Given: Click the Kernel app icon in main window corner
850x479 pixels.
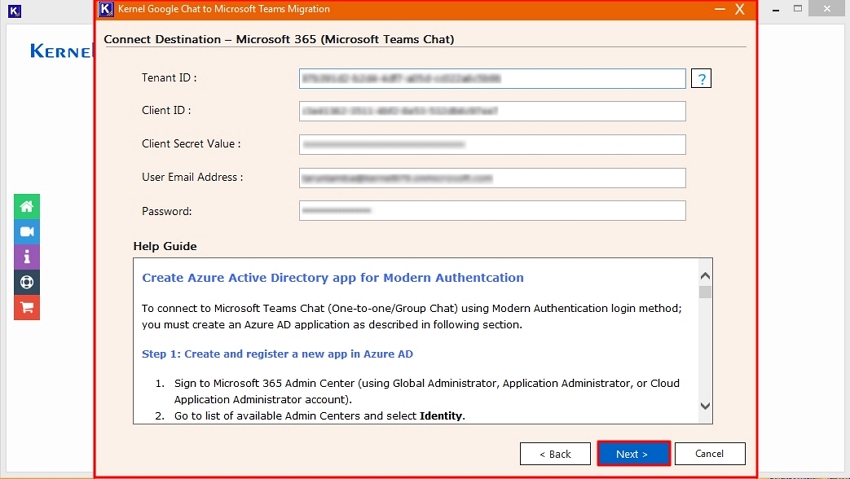Looking at the screenshot, I should tap(15, 11).
